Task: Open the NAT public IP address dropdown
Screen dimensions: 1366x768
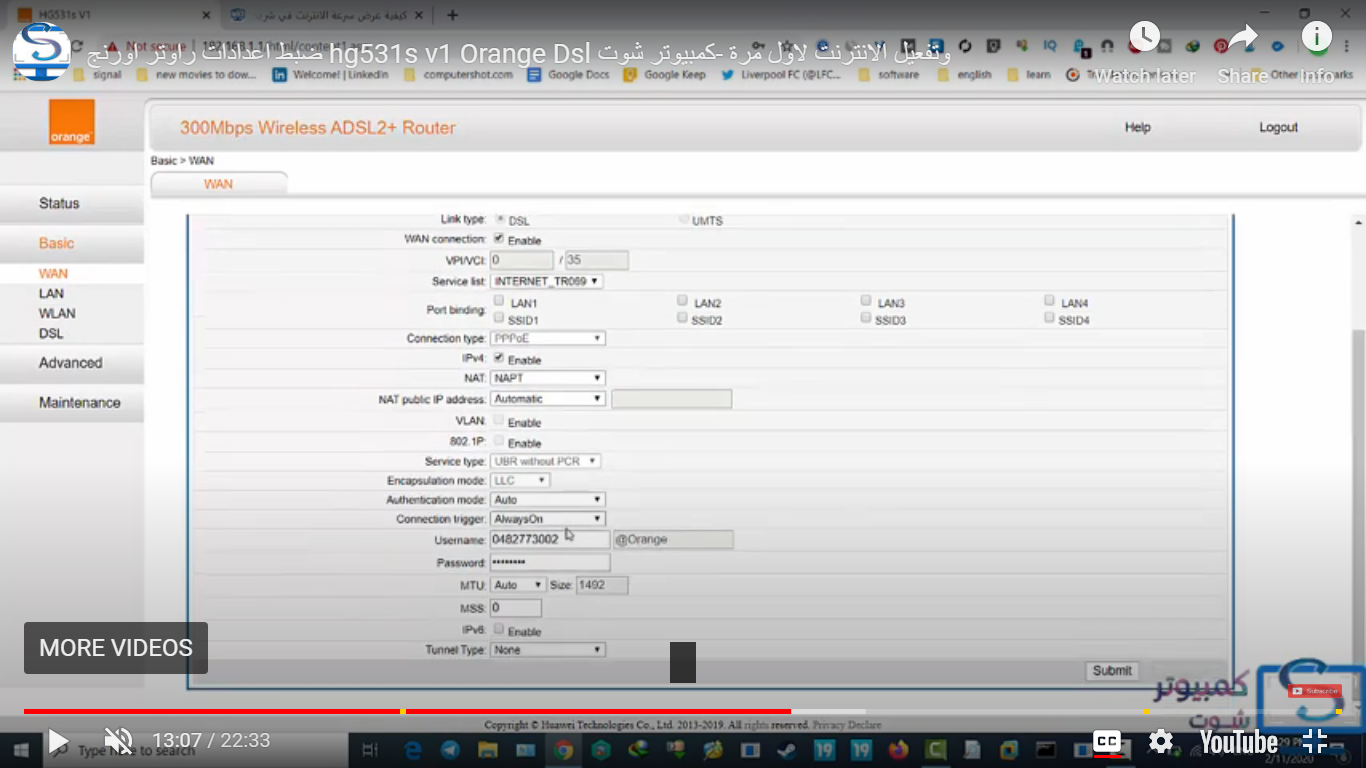Action: click(548, 398)
